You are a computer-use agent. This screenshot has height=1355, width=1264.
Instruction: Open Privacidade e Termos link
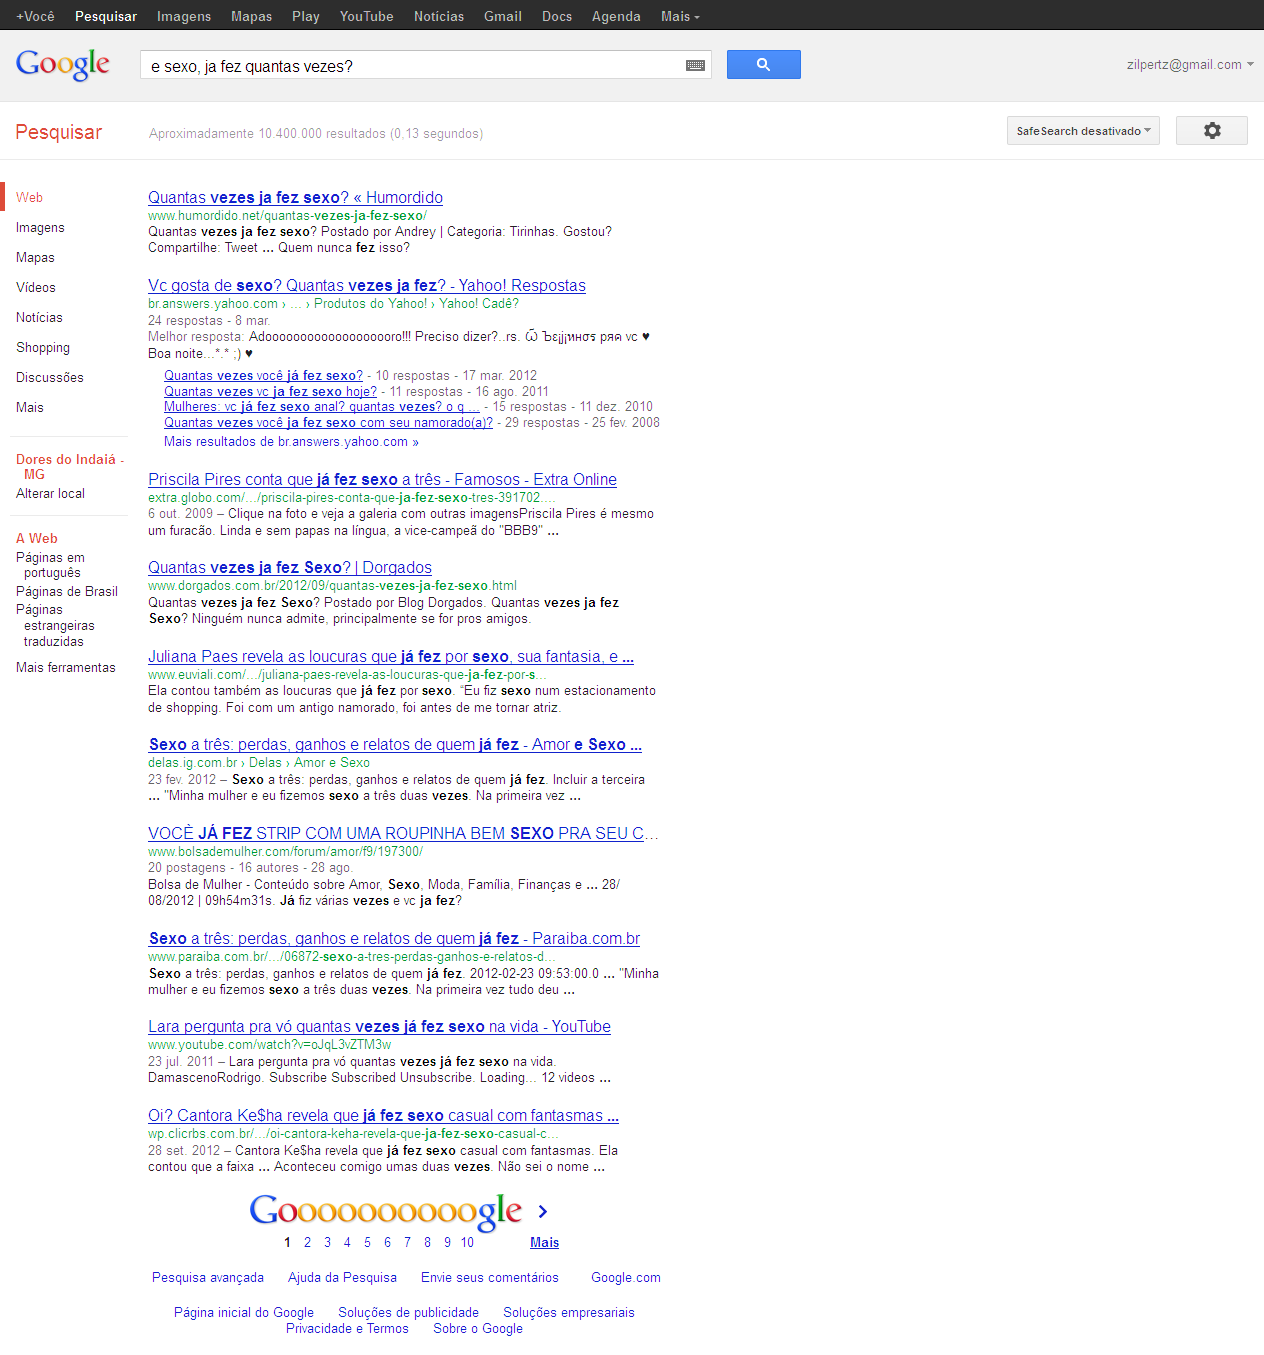coord(347,1328)
